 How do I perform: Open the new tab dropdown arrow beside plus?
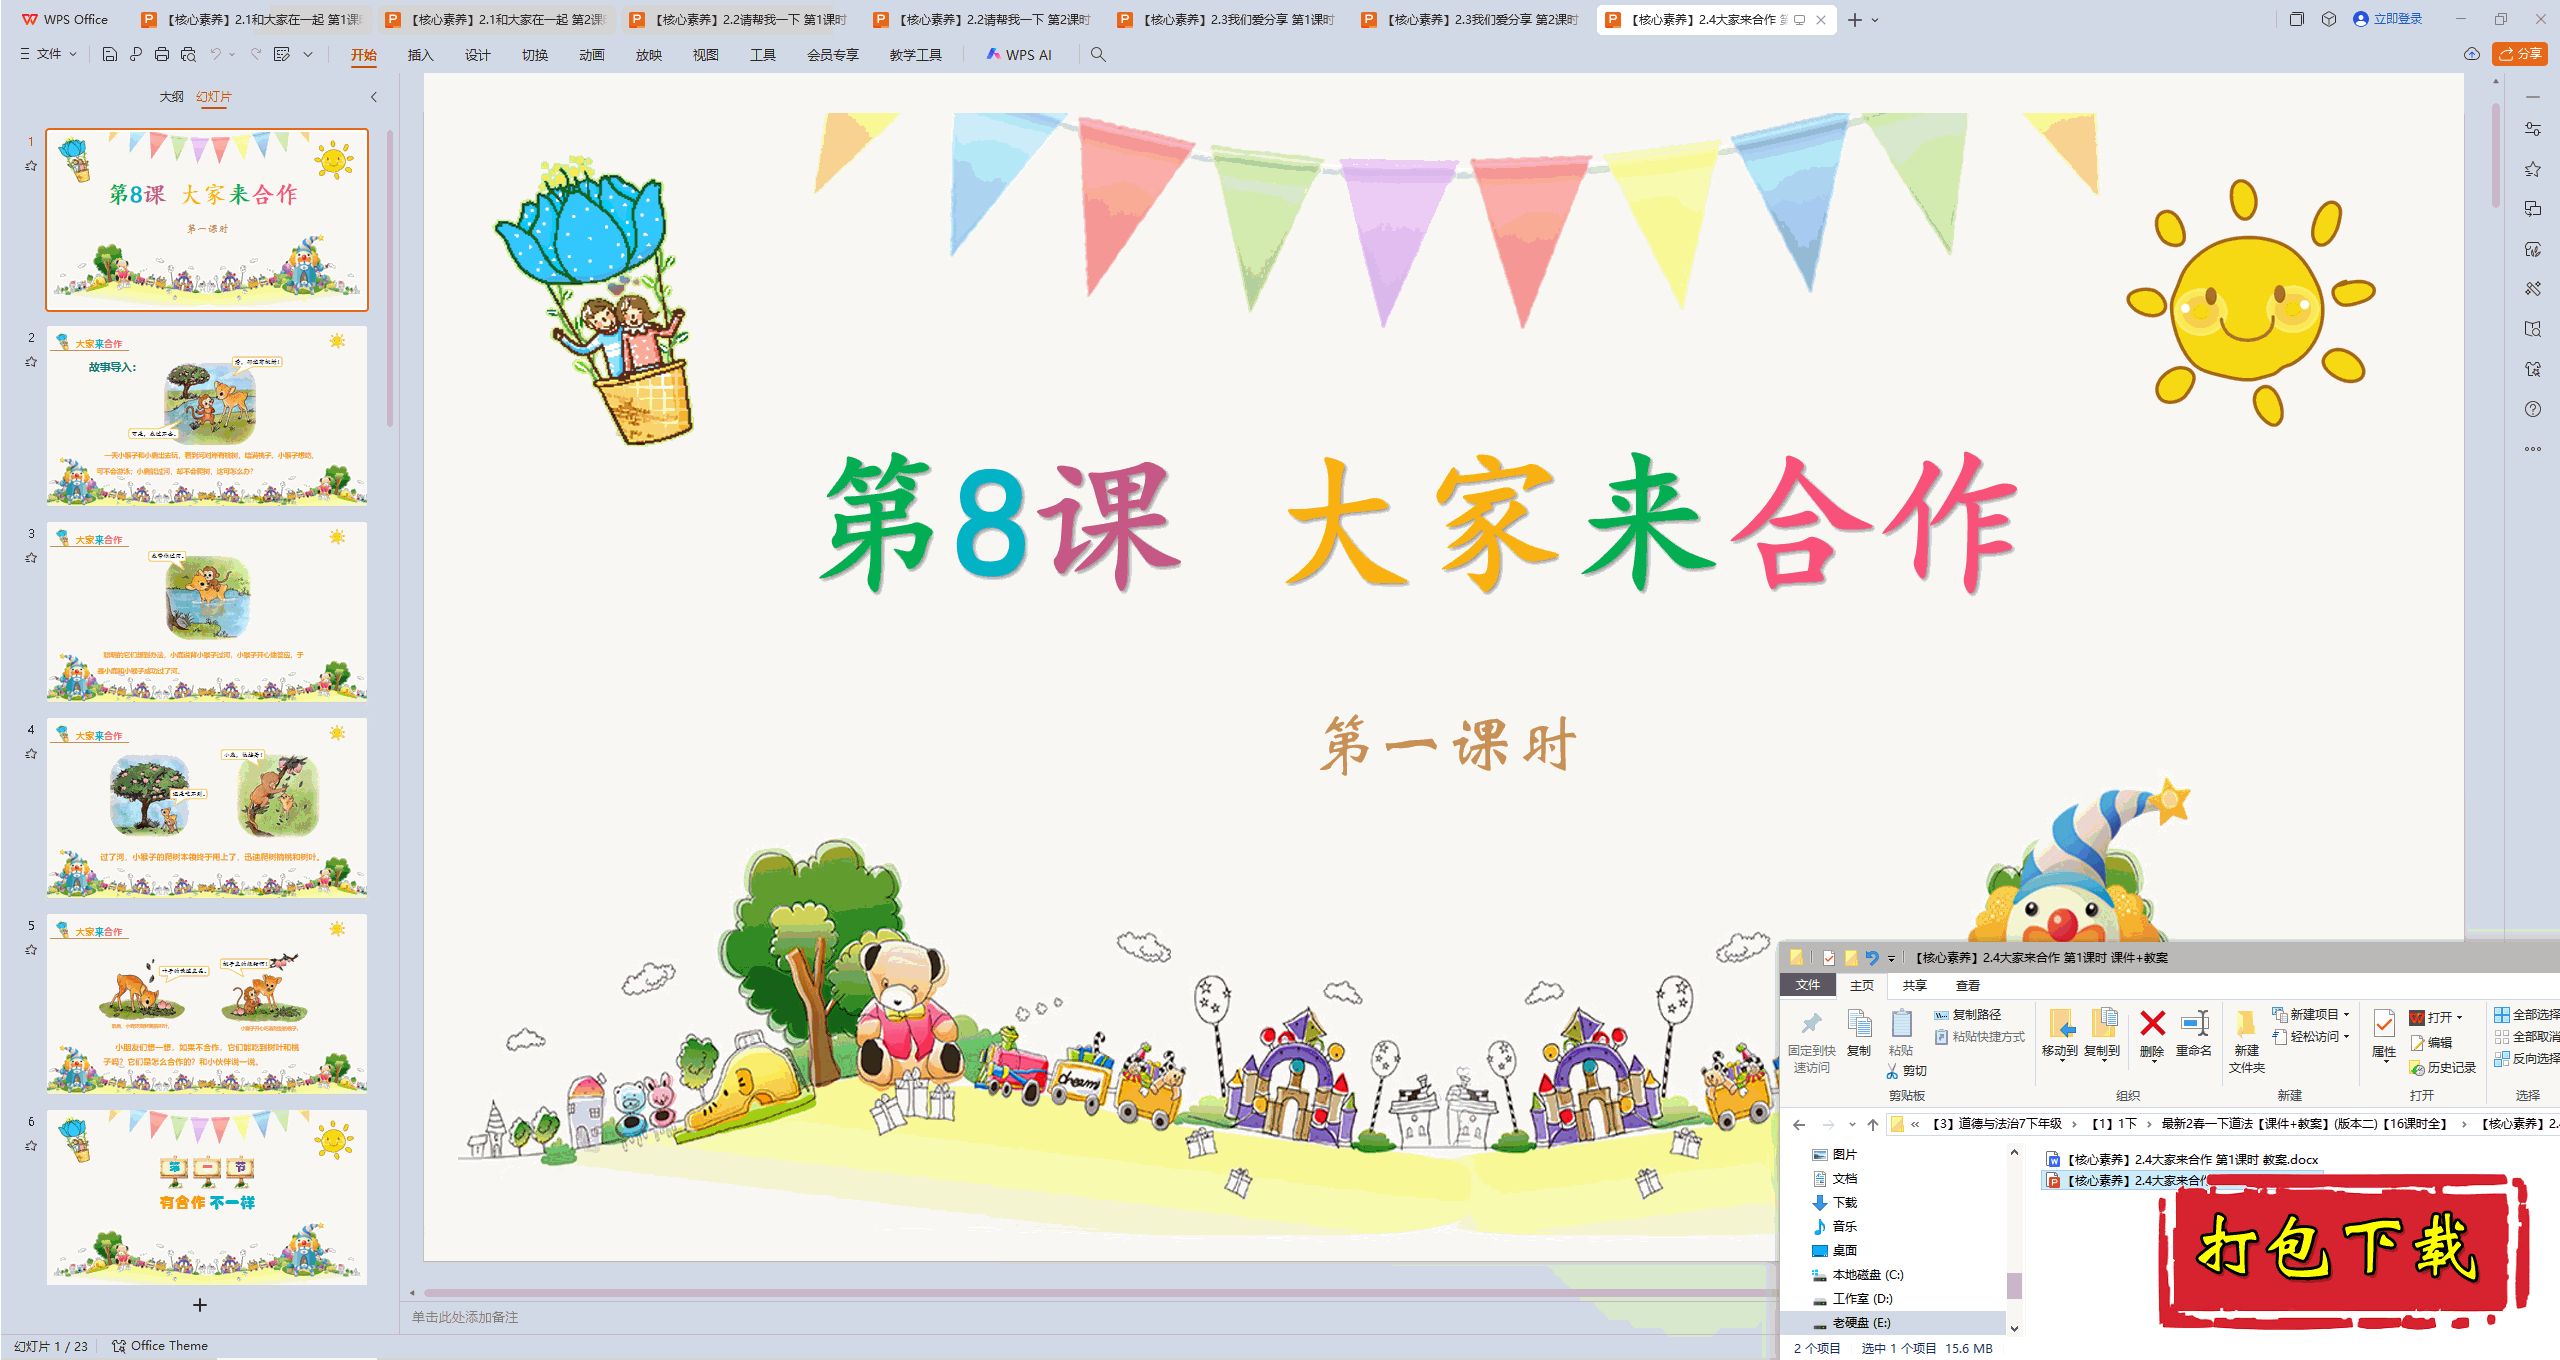coord(1875,20)
